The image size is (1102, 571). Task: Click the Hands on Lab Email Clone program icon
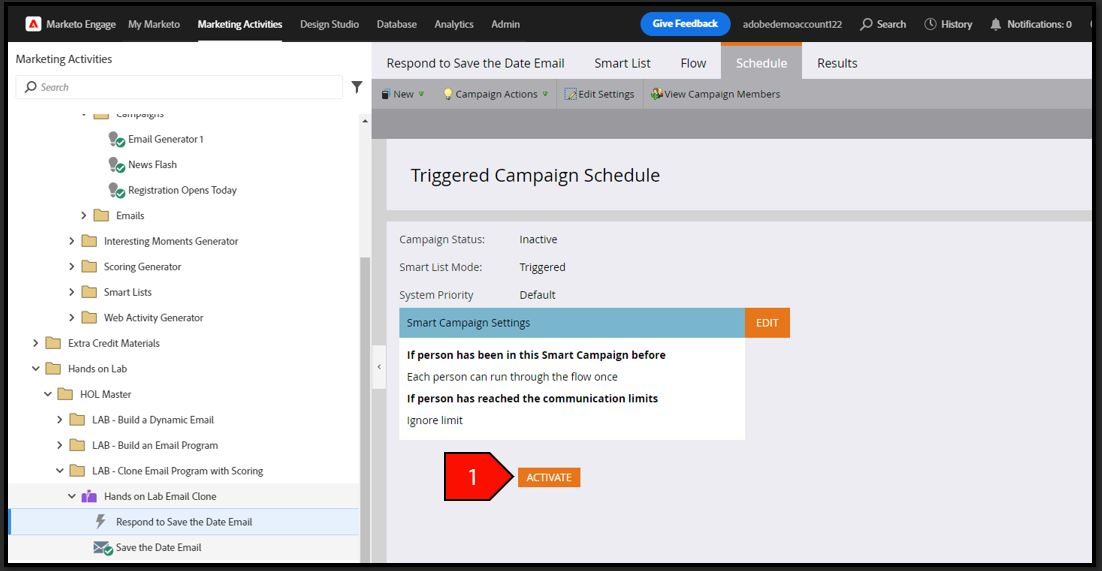tap(89, 496)
